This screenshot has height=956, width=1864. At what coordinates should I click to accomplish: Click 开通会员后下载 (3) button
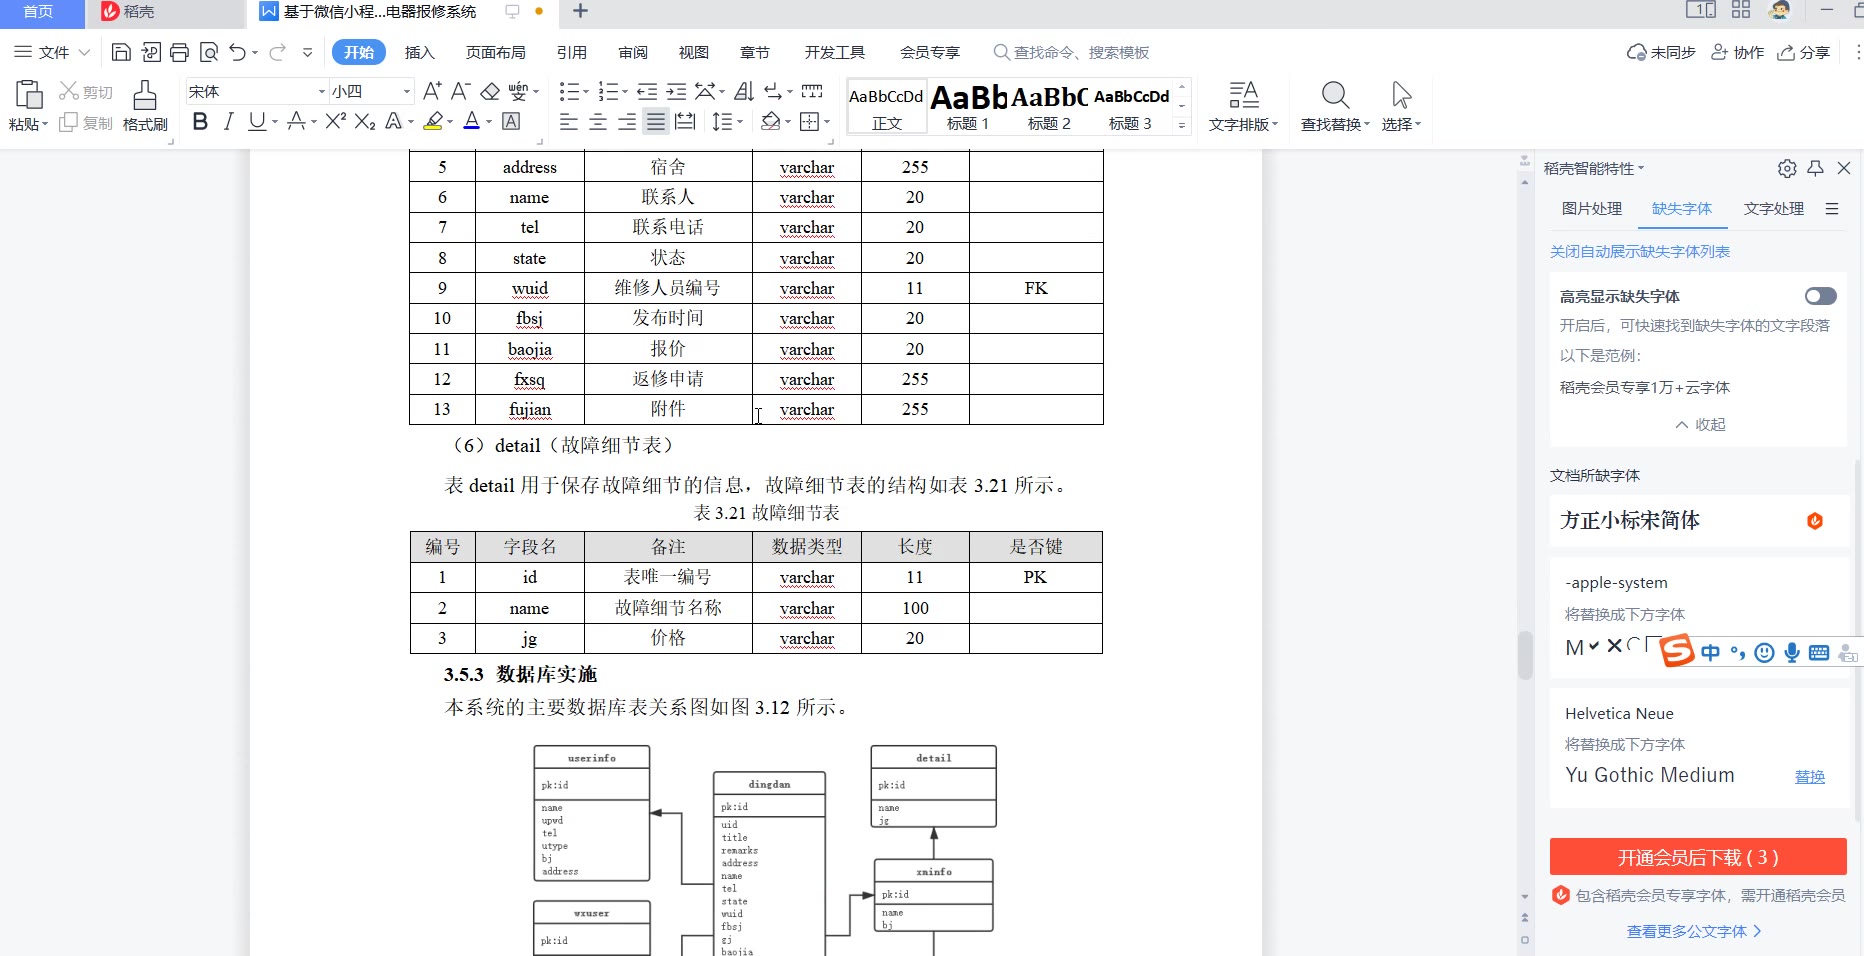(x=1697, y=857)
